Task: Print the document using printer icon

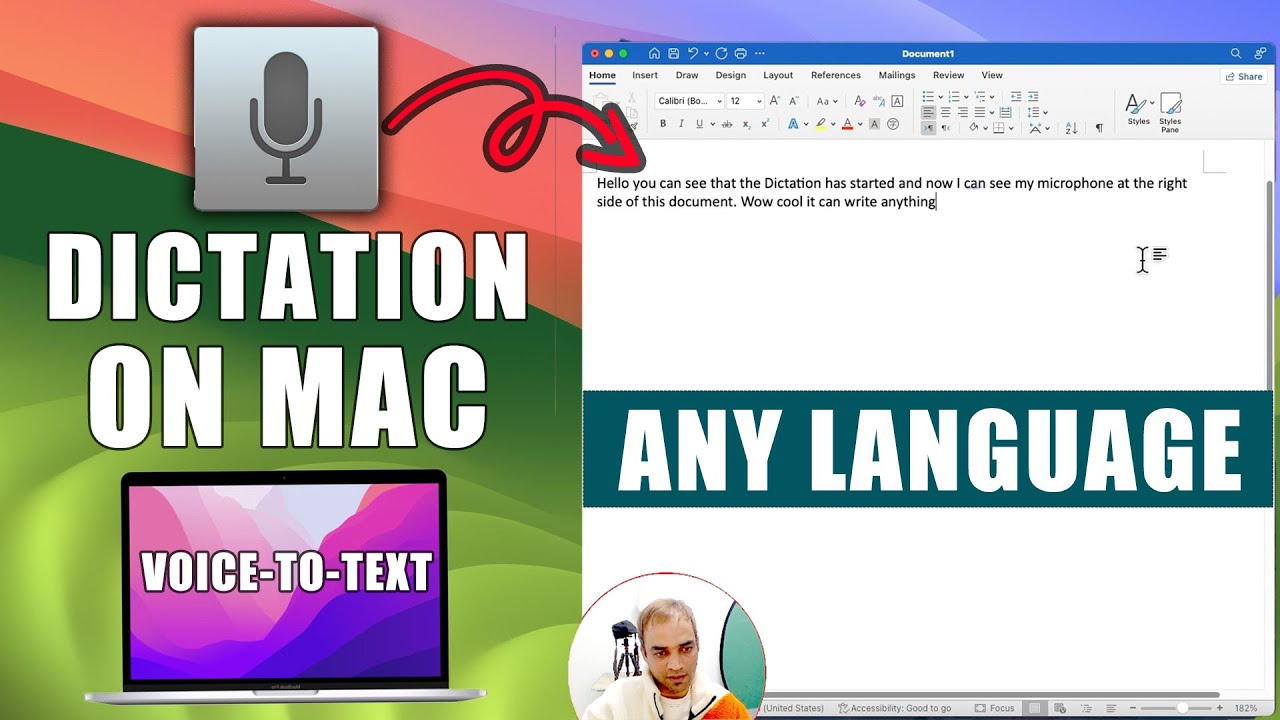Action: [741, 53]
